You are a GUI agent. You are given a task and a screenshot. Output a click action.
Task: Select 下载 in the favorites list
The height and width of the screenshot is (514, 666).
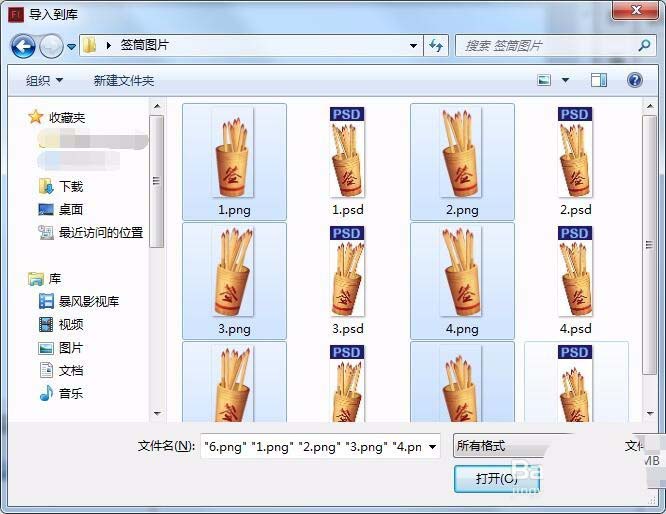[x=60, y=186]
